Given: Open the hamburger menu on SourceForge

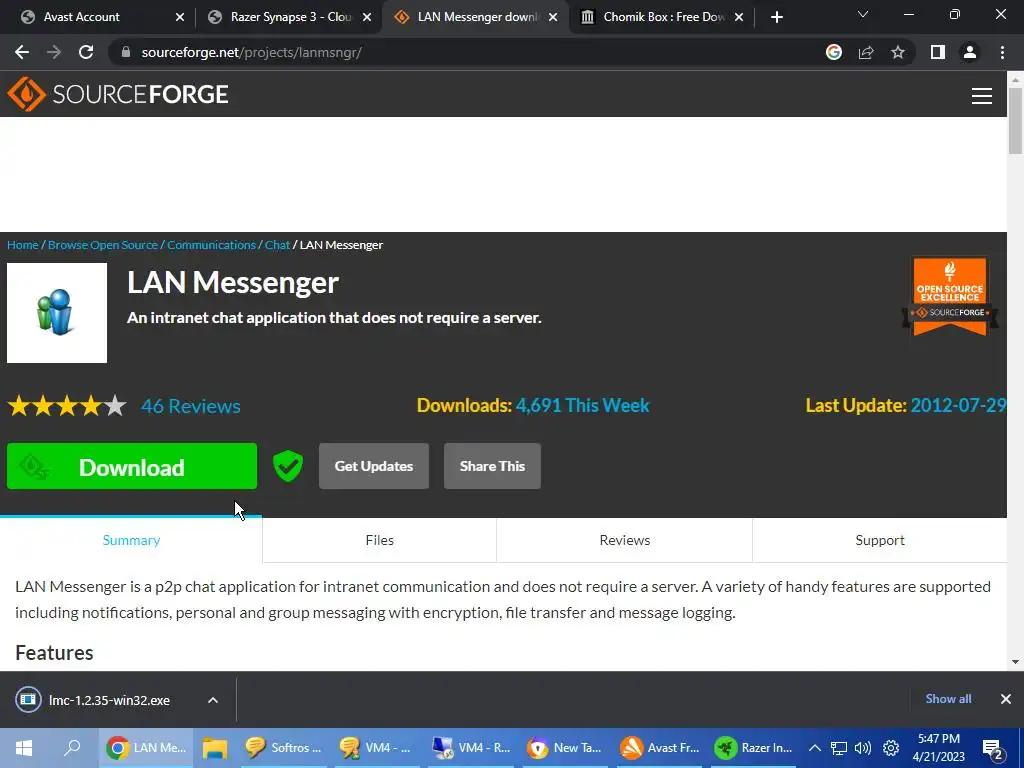Looking at the screenshot, I should (x=982, y=96).
